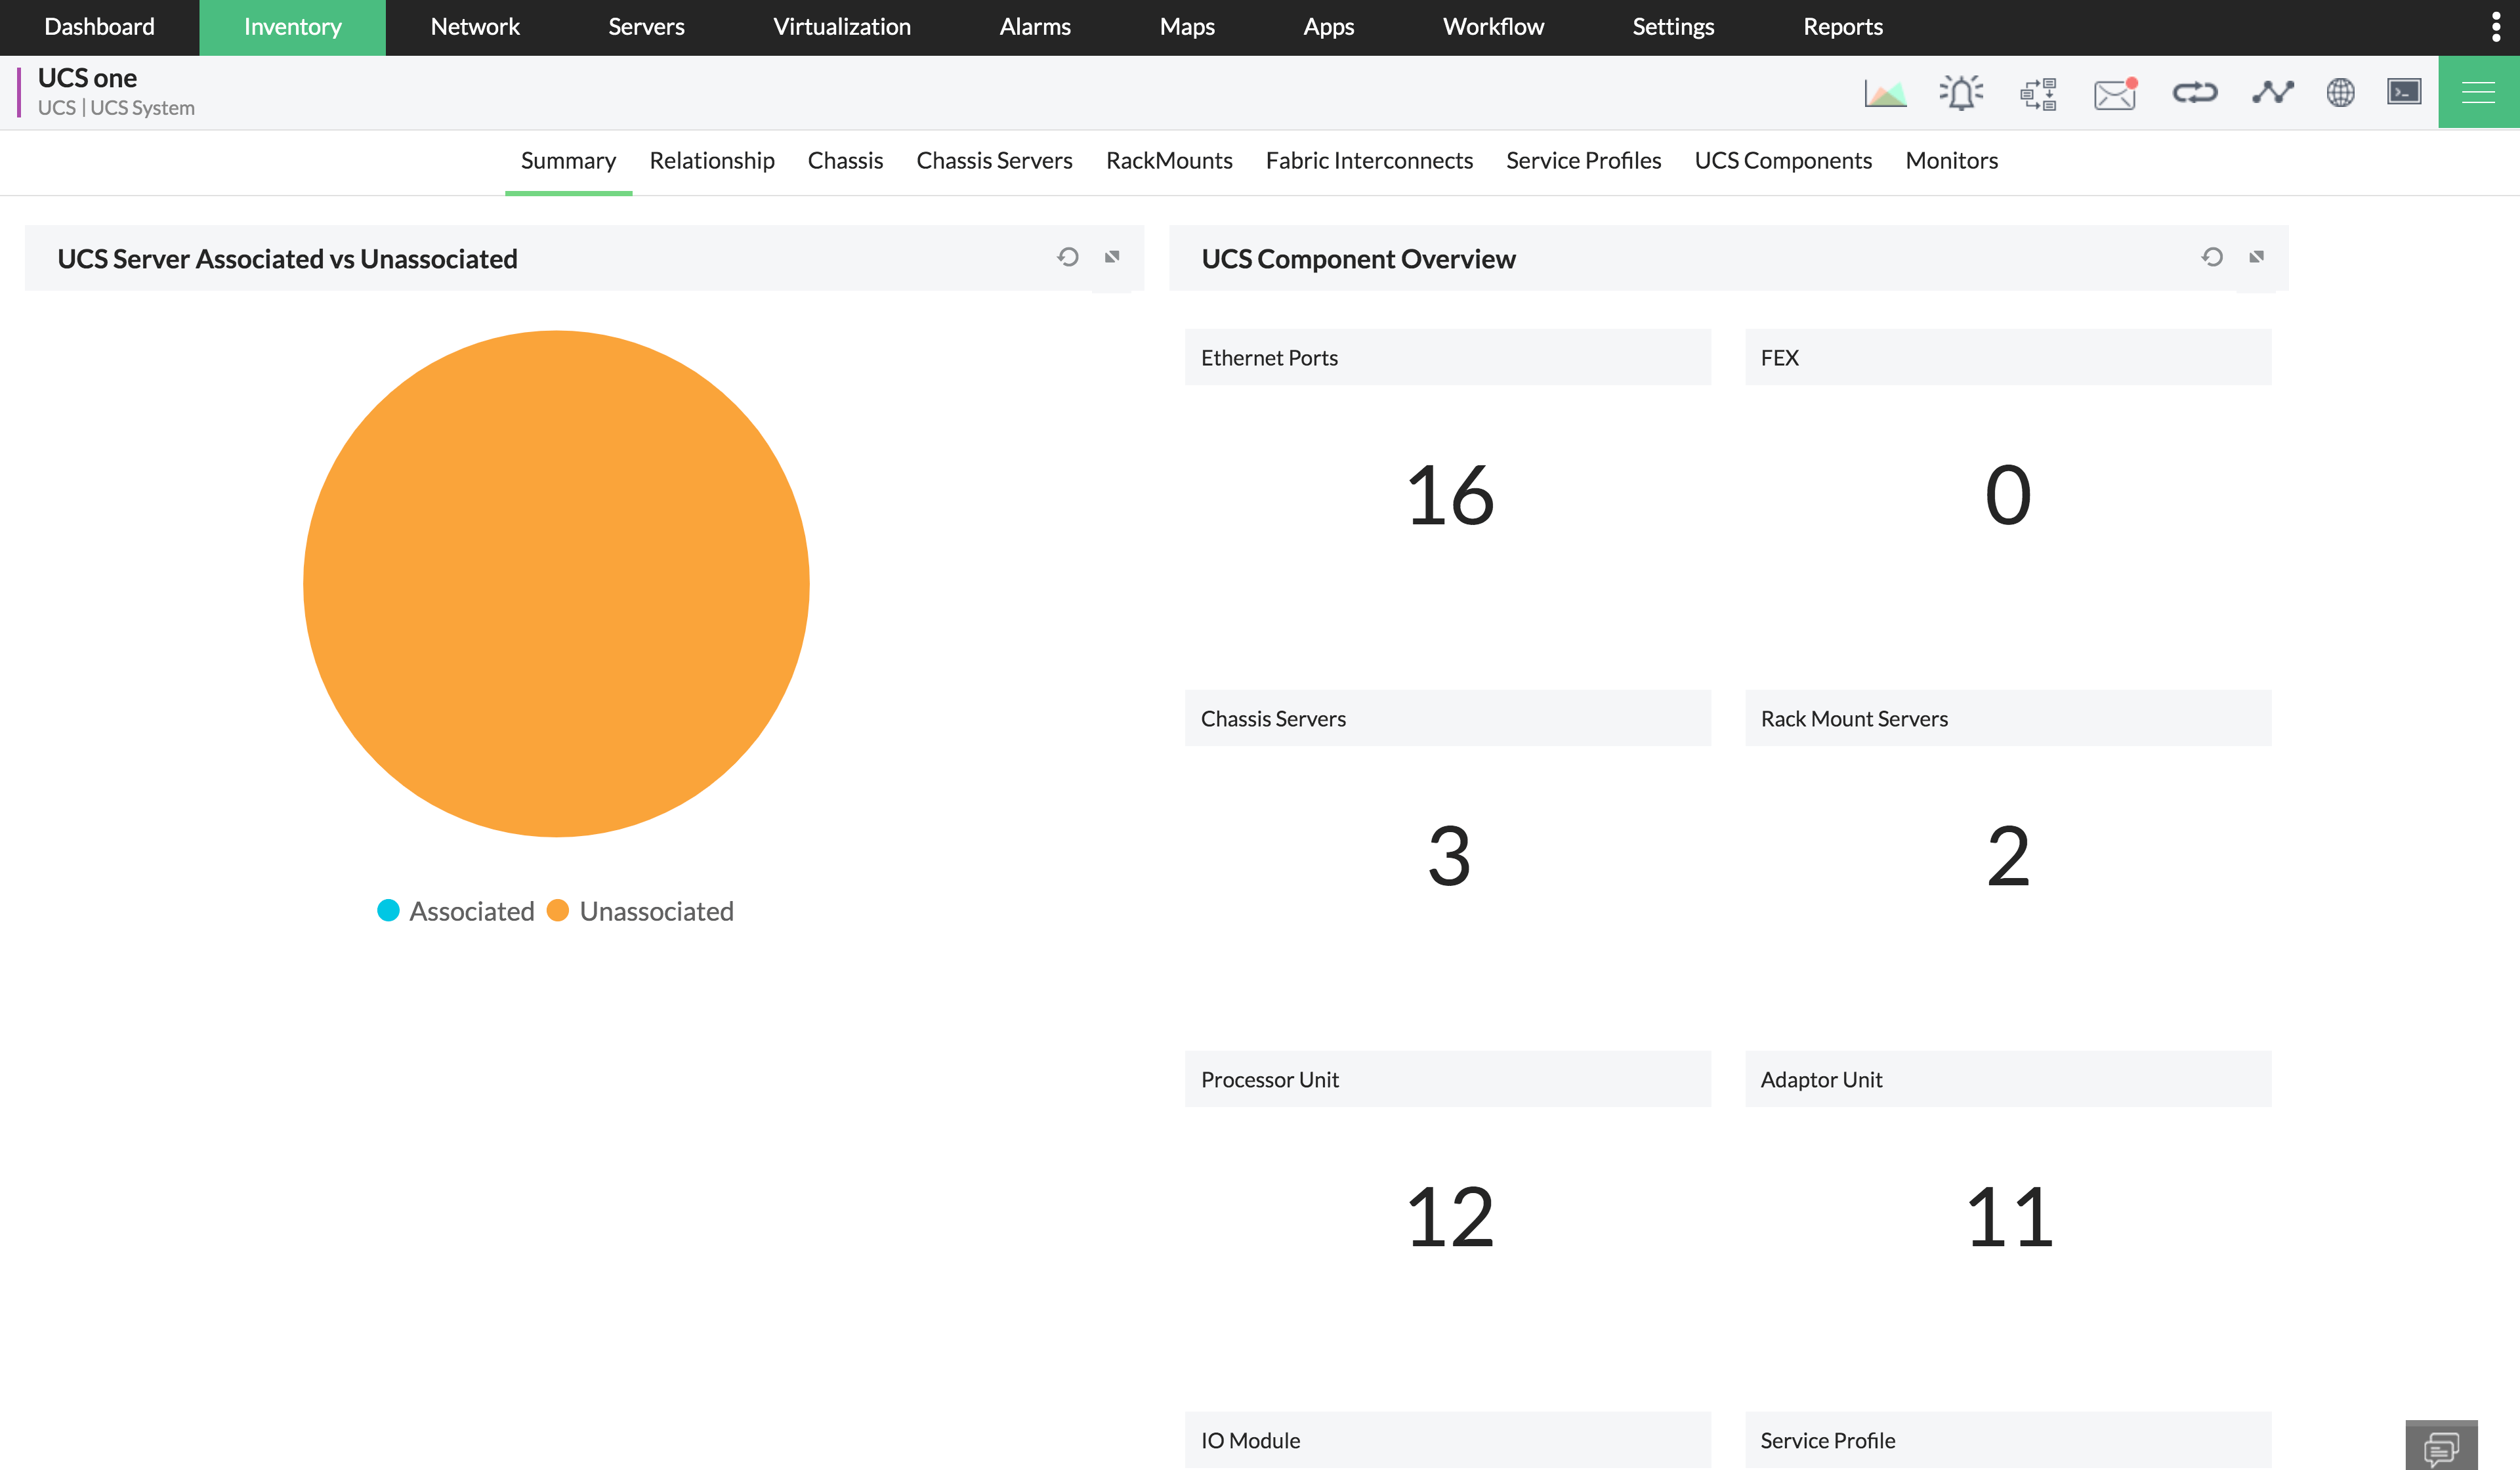Click the globe icon in header
2520x1470 pixels.
(x=2340, y=93)
